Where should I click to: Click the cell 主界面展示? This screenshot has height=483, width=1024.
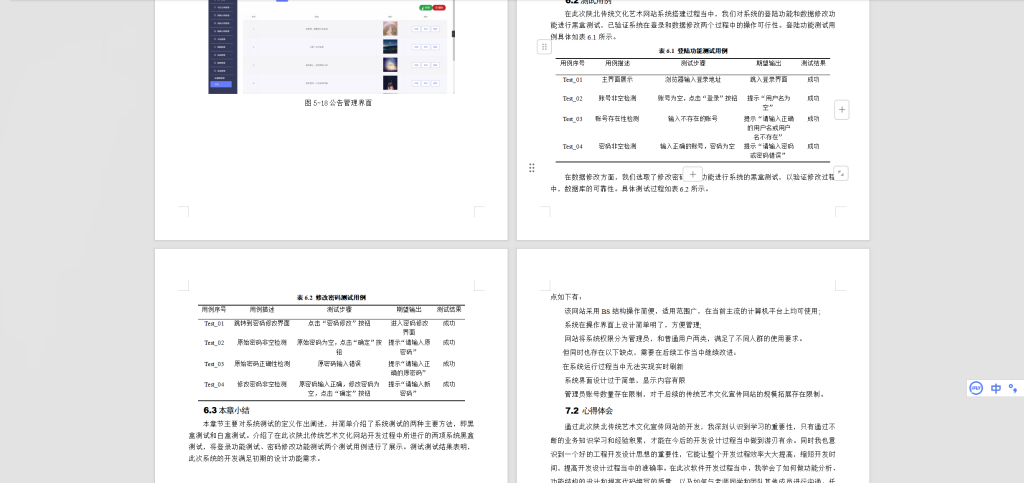tap(617, 79)
